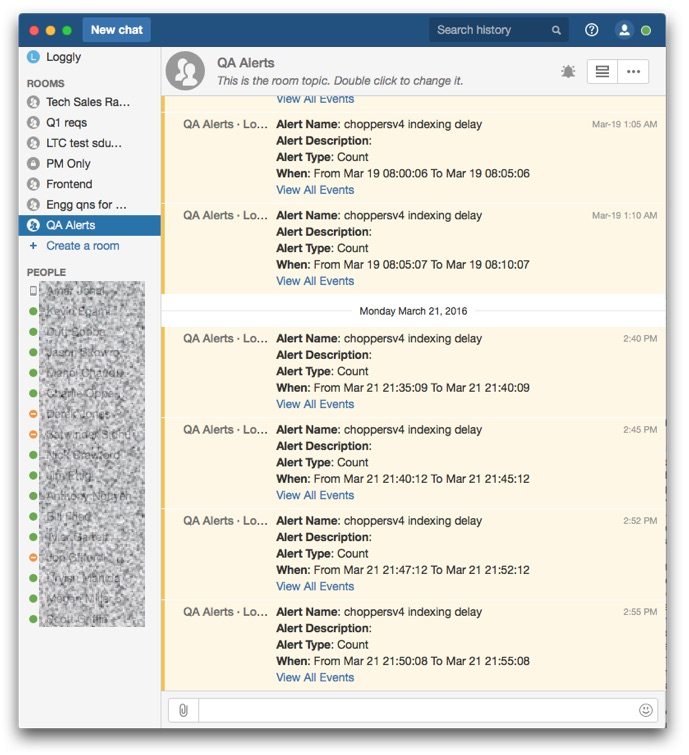Select the Tech Sales room

tap(87, 102)
